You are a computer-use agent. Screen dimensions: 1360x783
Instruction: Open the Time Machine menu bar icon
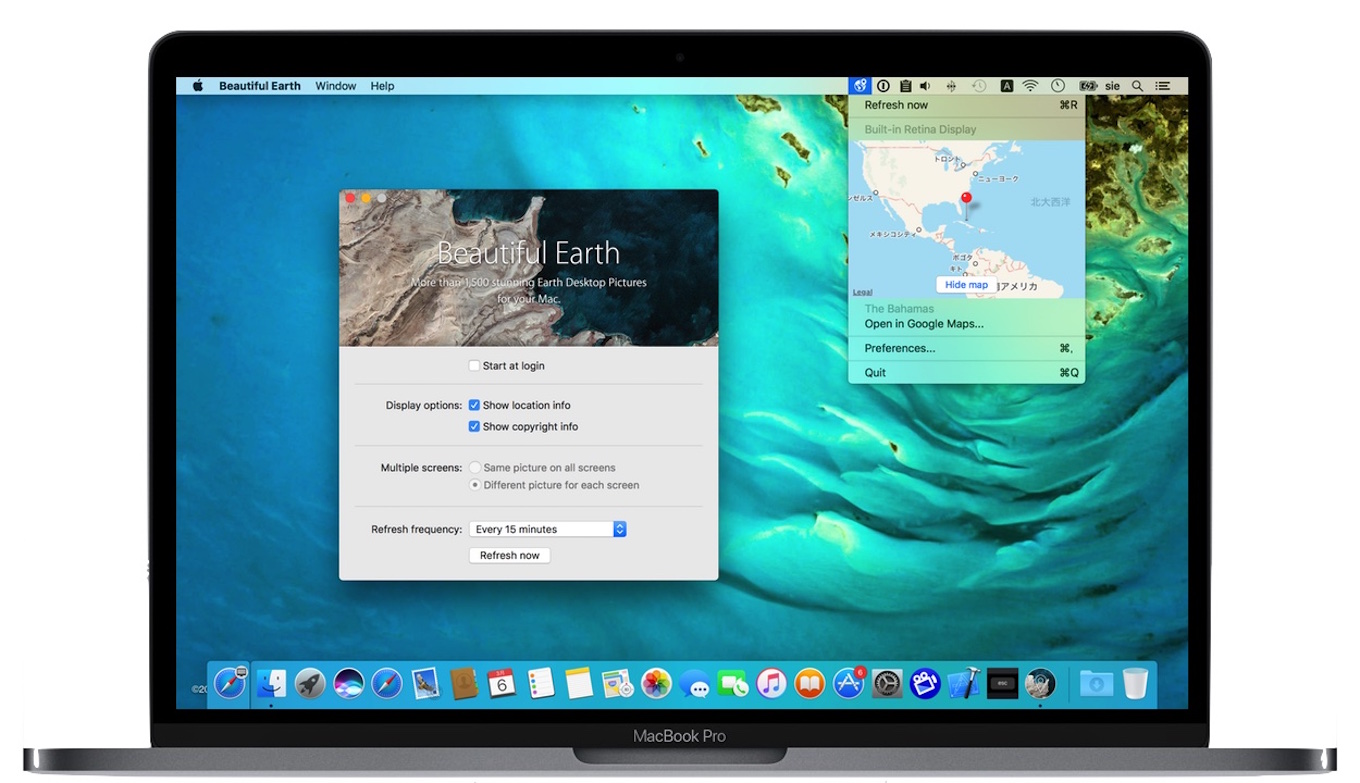coord(979,86)
